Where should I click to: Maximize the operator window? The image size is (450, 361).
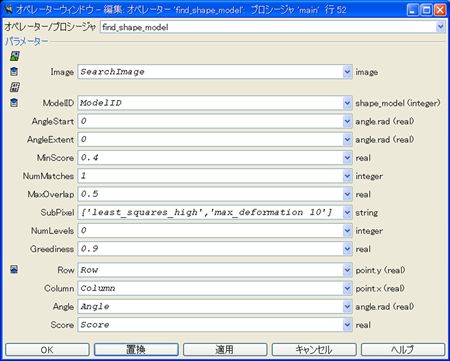pyautogui.click(x=426, y=10)
